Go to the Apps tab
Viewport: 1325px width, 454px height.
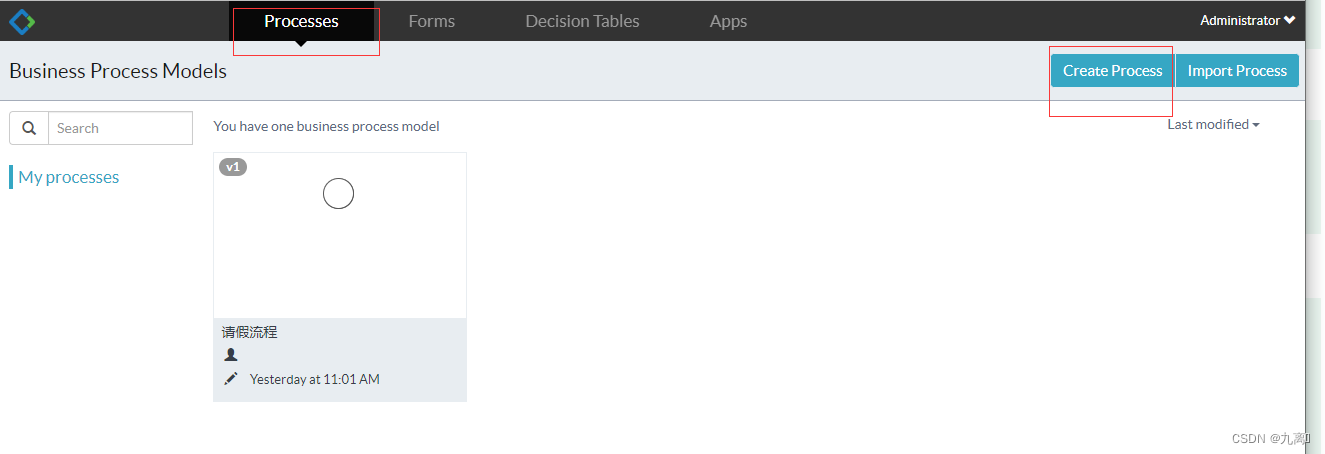click(x=728, y=21)
